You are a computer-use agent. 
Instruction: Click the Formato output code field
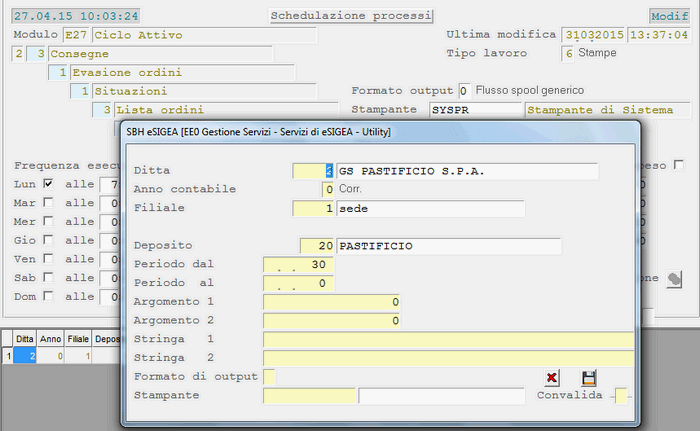[x=464, y=91]
